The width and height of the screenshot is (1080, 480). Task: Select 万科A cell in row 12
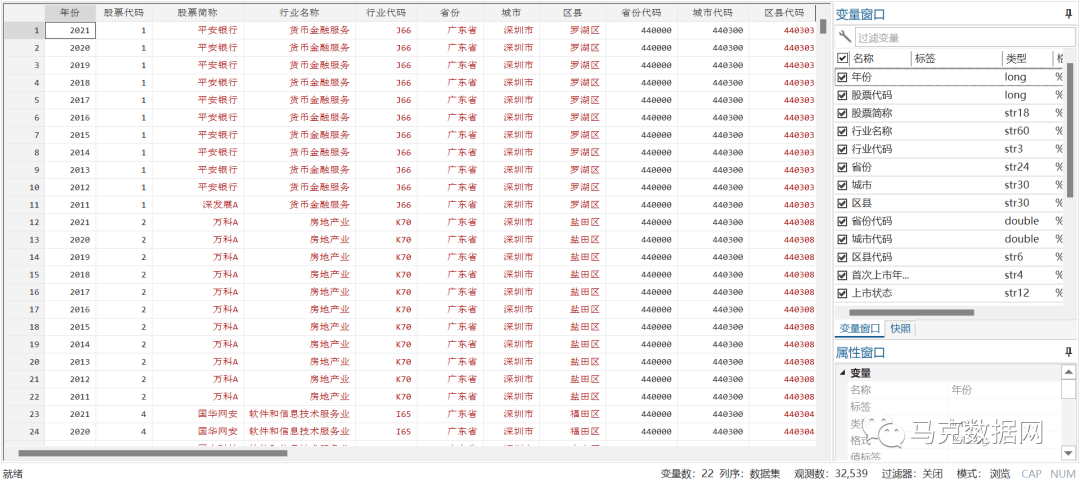tap(198, 222)
